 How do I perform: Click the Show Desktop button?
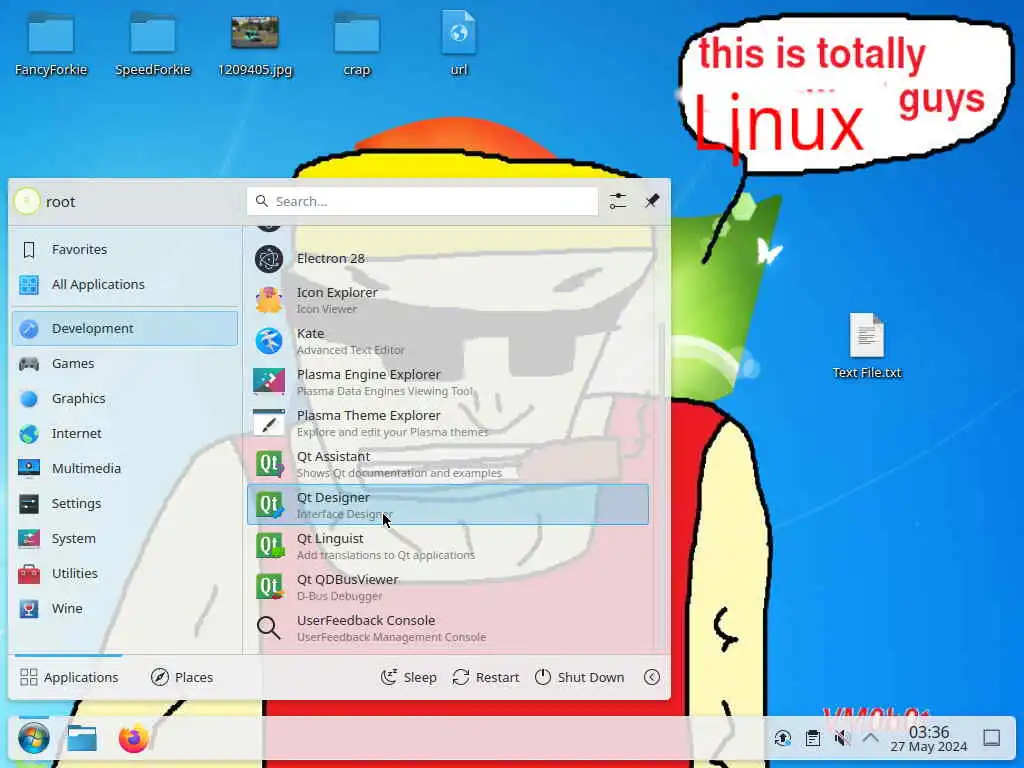point(992,739)
